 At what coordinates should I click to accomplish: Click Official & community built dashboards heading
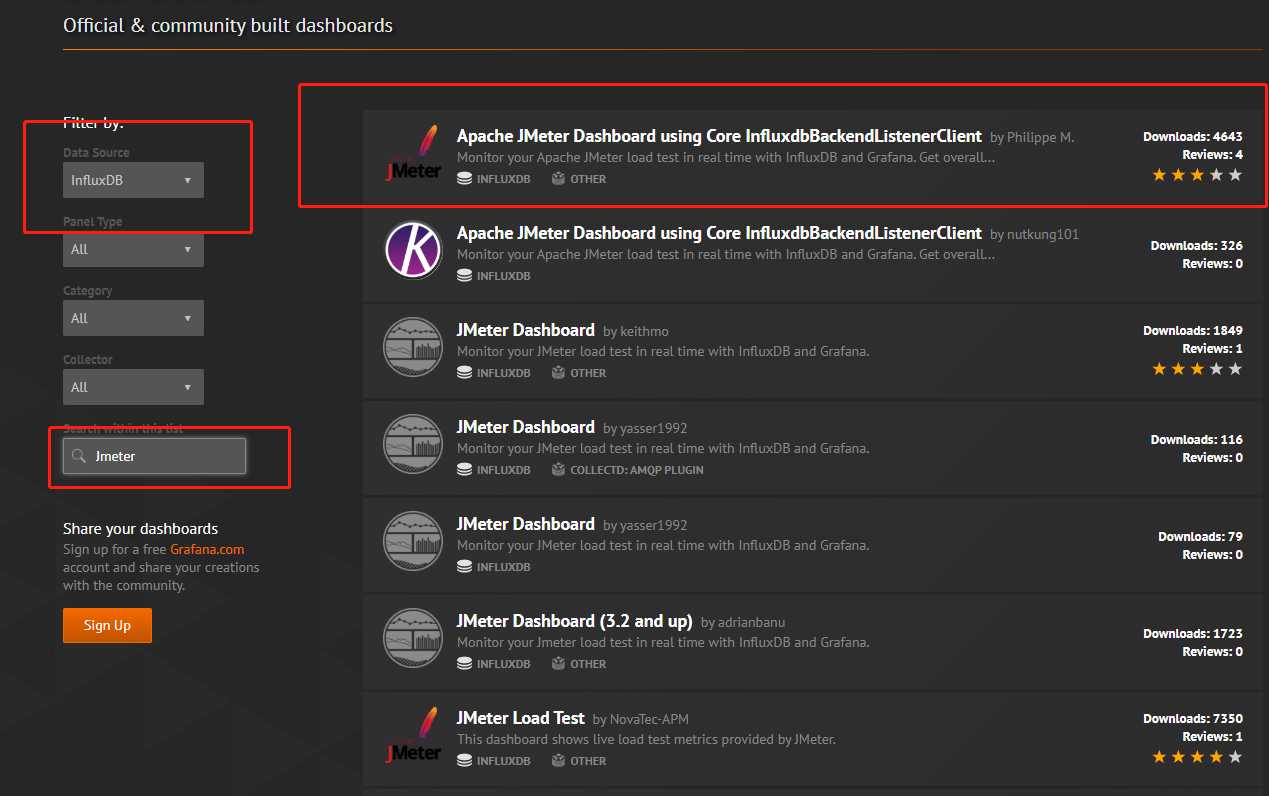228,25
